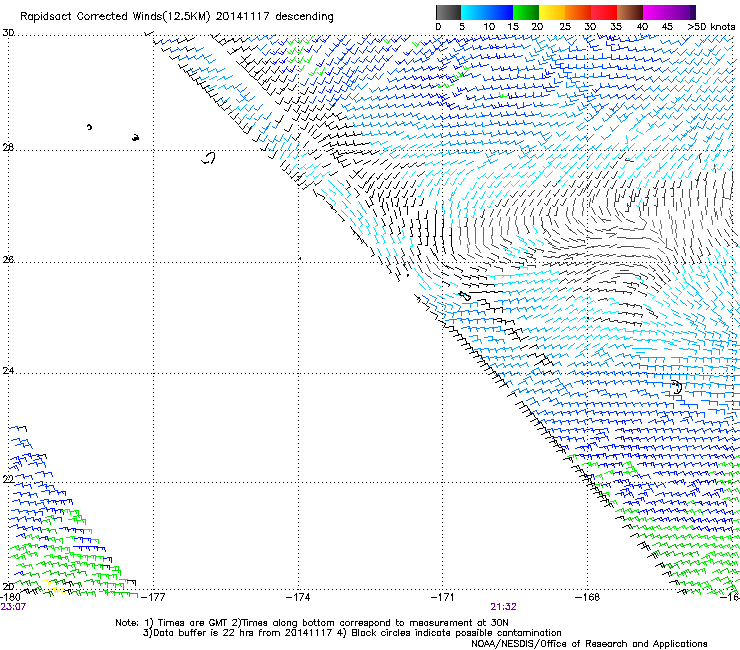Screen dimensions: 740x650
Task: Click the note line about the data buffer
Action: tap(352, 633)
